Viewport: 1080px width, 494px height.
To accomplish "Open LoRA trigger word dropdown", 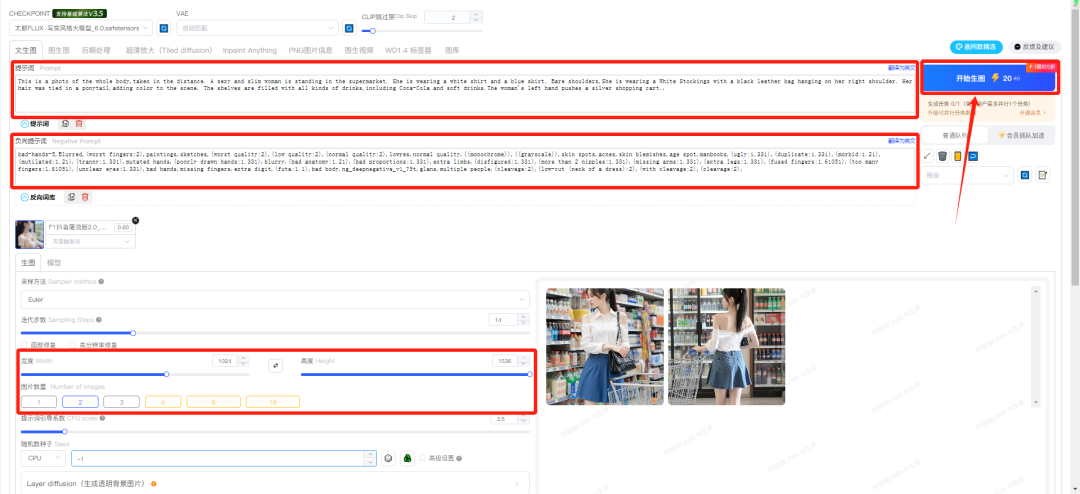I will point(90,242).
